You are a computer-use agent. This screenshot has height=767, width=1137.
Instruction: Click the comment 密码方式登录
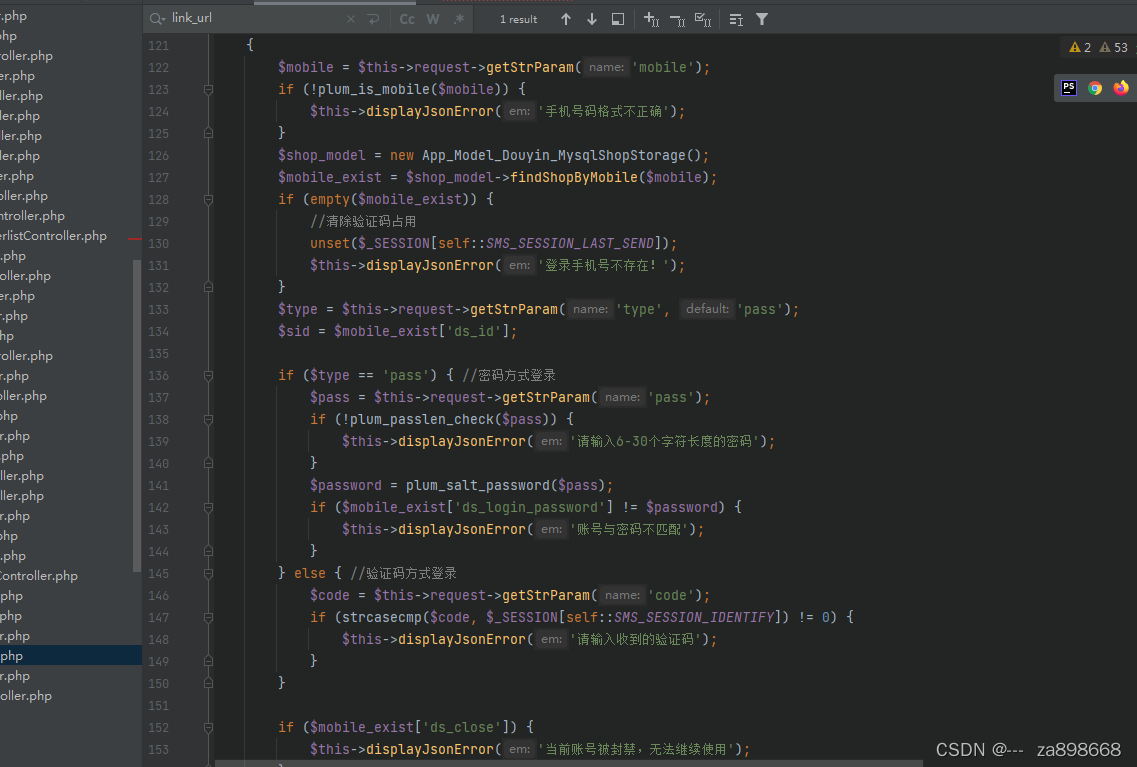tap(509, 375)
